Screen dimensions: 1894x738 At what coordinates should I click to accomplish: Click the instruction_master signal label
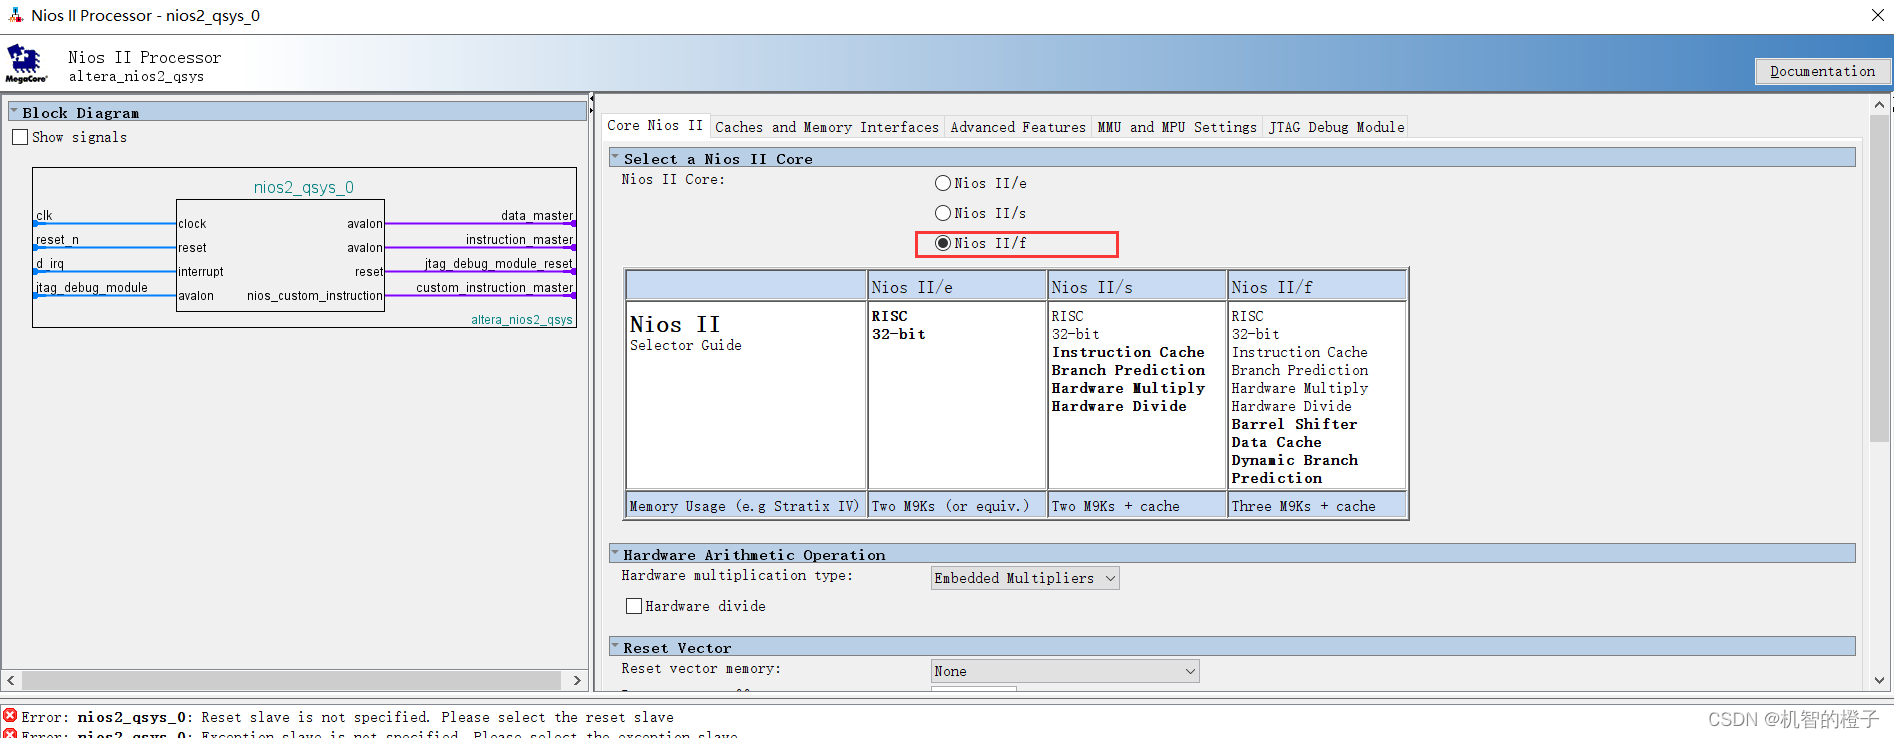(519, 240)
